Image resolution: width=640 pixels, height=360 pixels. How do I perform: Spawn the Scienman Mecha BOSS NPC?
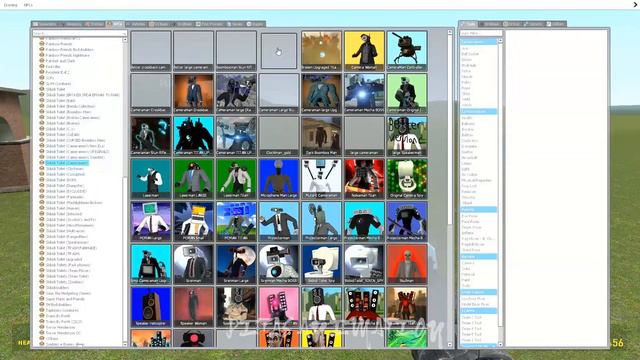(x=279, y=264)
